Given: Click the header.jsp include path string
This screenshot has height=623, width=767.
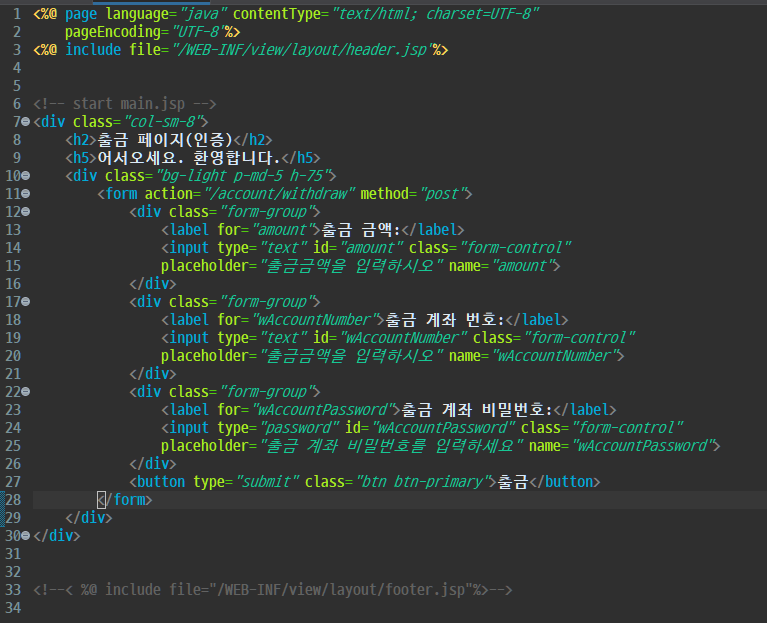Looking at the screenshot, I should (x=302, y=49).
